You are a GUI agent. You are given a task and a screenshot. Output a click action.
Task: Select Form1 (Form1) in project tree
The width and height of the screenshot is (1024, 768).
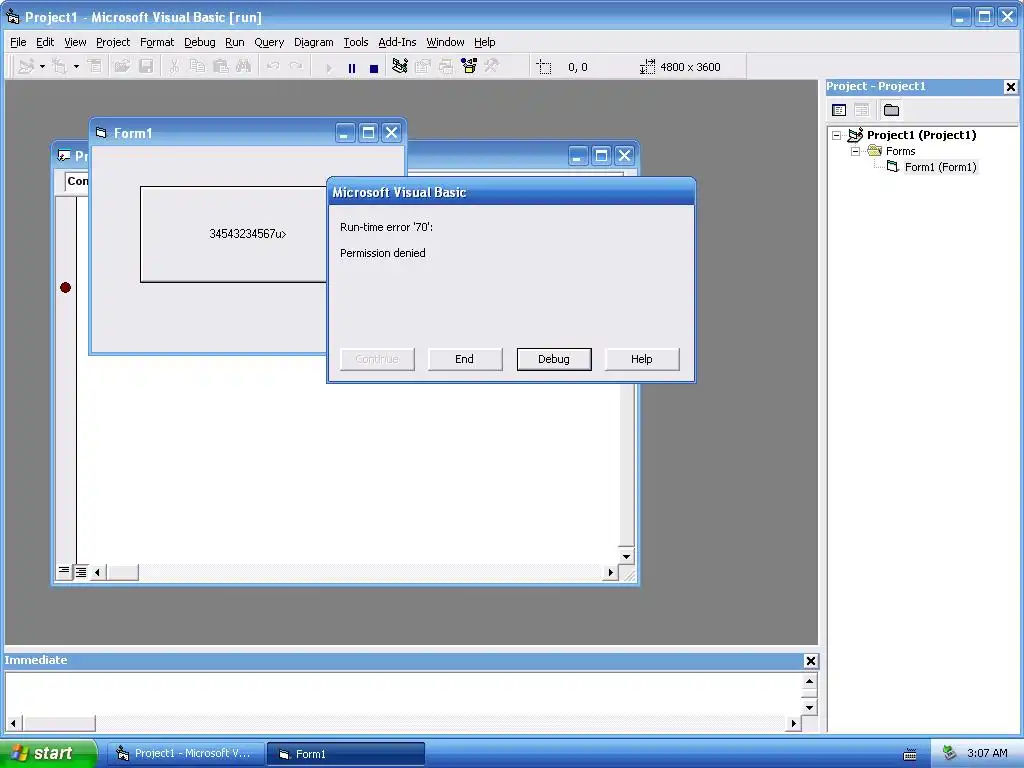click(x=940, y=167)
